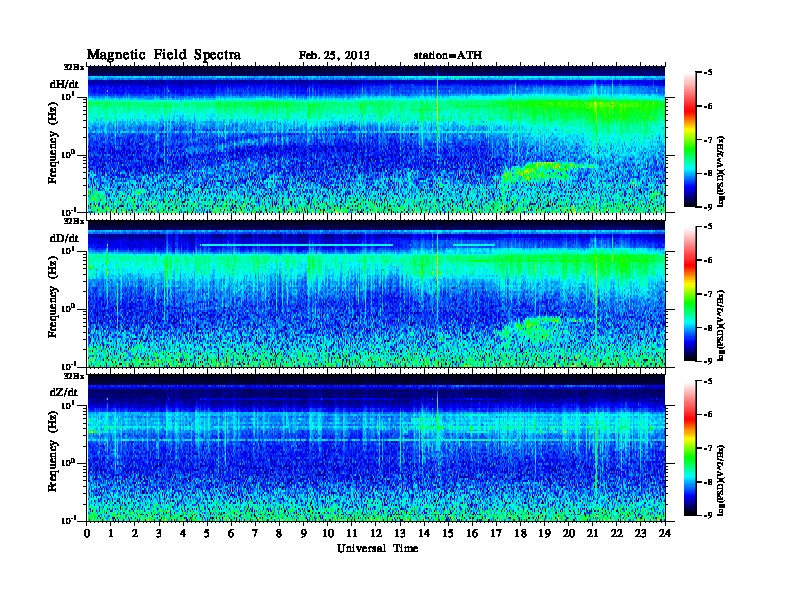Click the color scale bar beside dZ/dt panel
792x612 pixels.
click(x=690, y=448)
